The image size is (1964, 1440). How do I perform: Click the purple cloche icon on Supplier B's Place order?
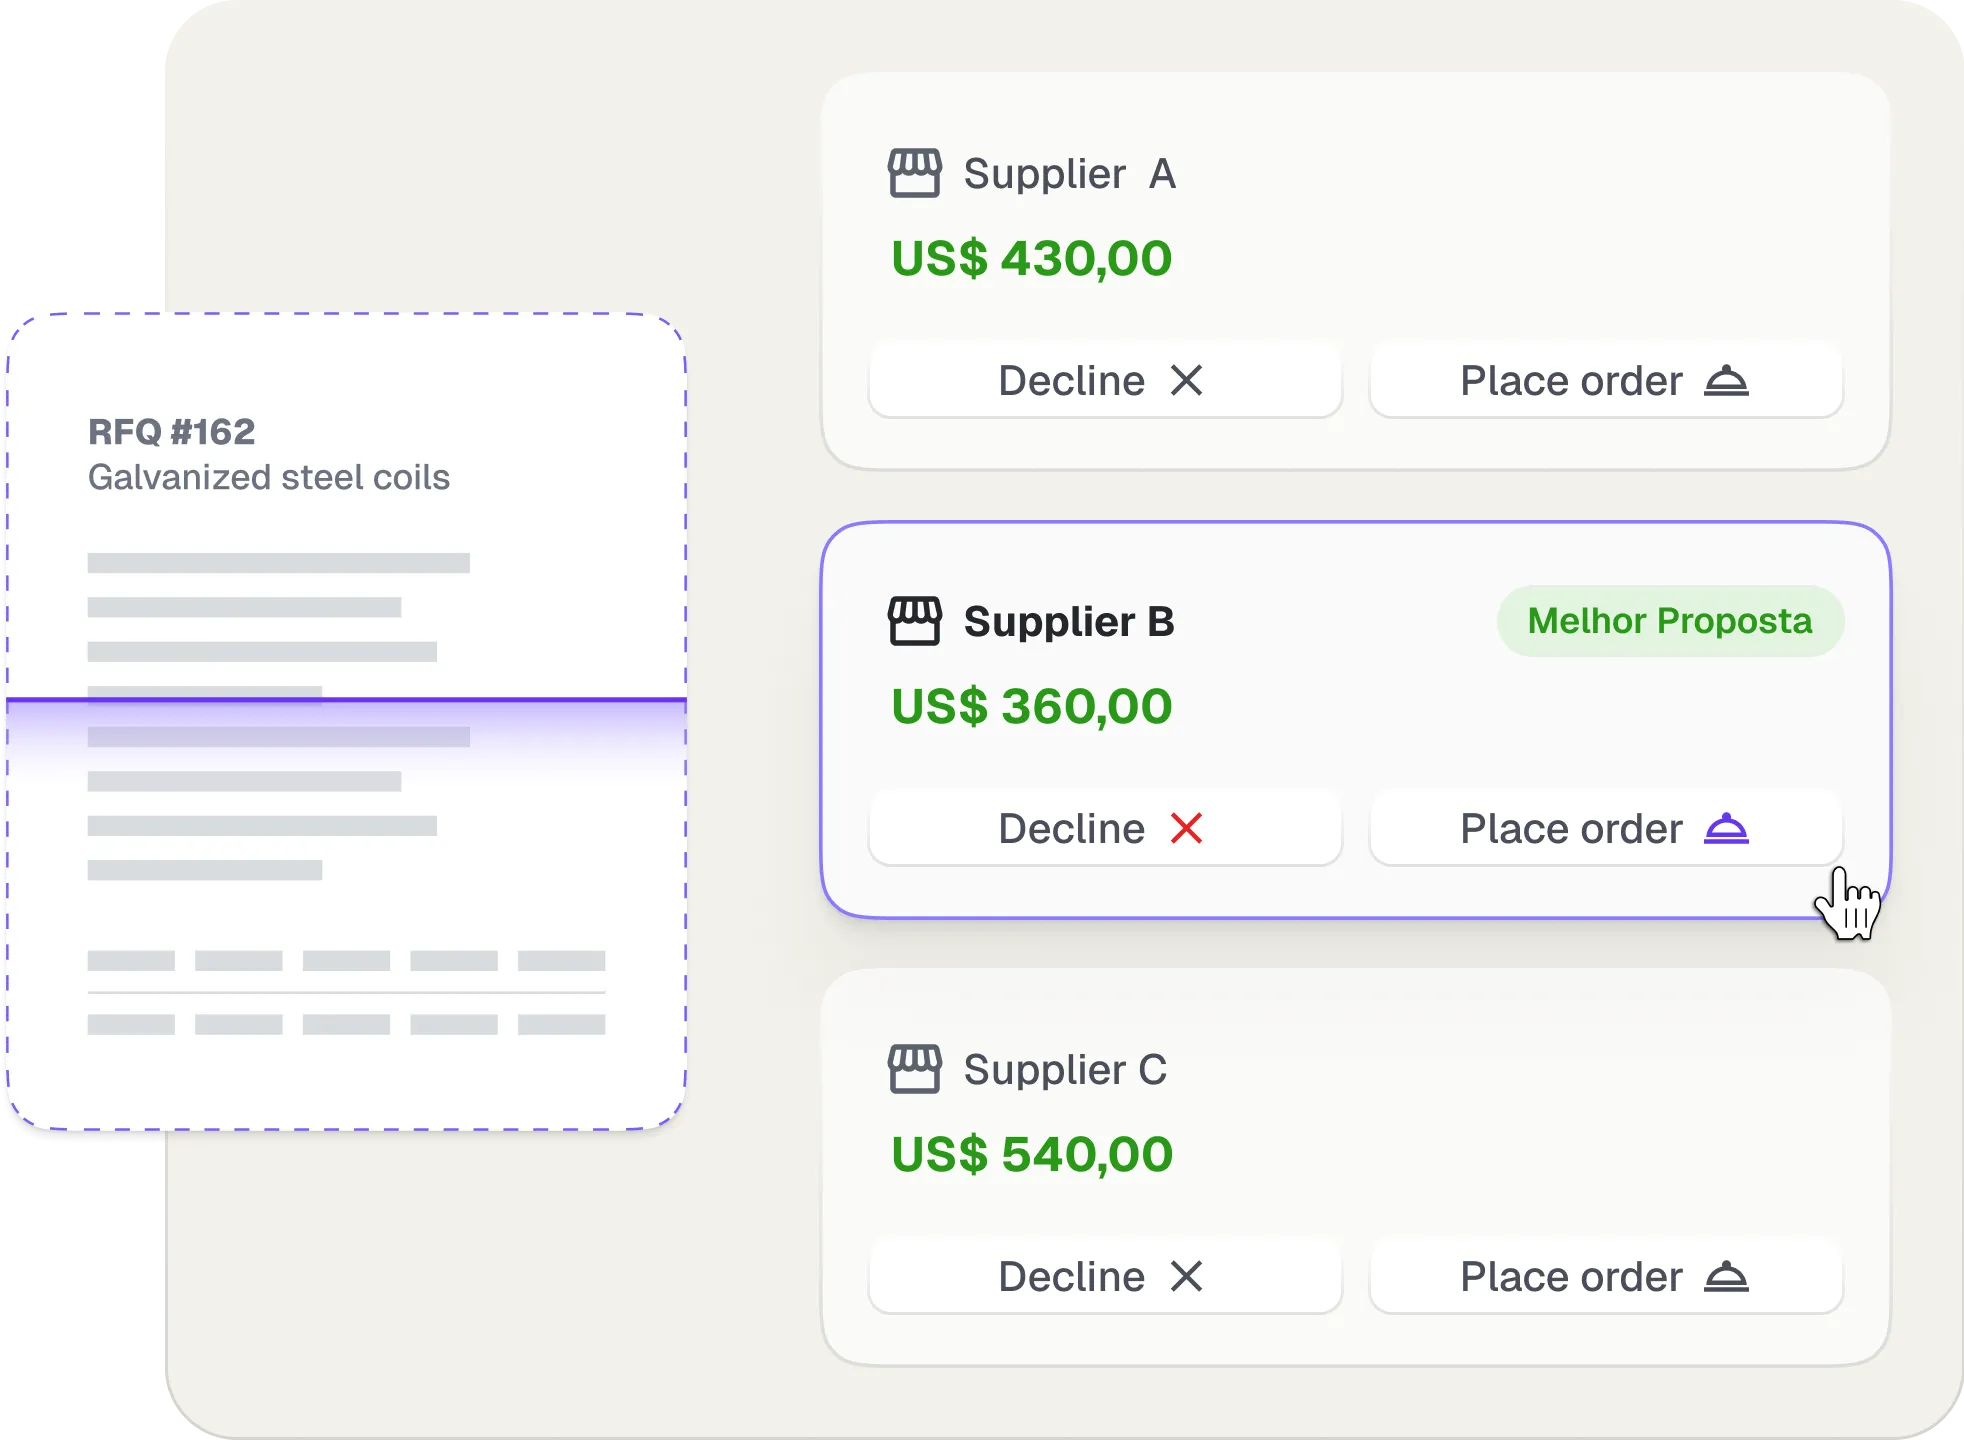pos(1726,829)
